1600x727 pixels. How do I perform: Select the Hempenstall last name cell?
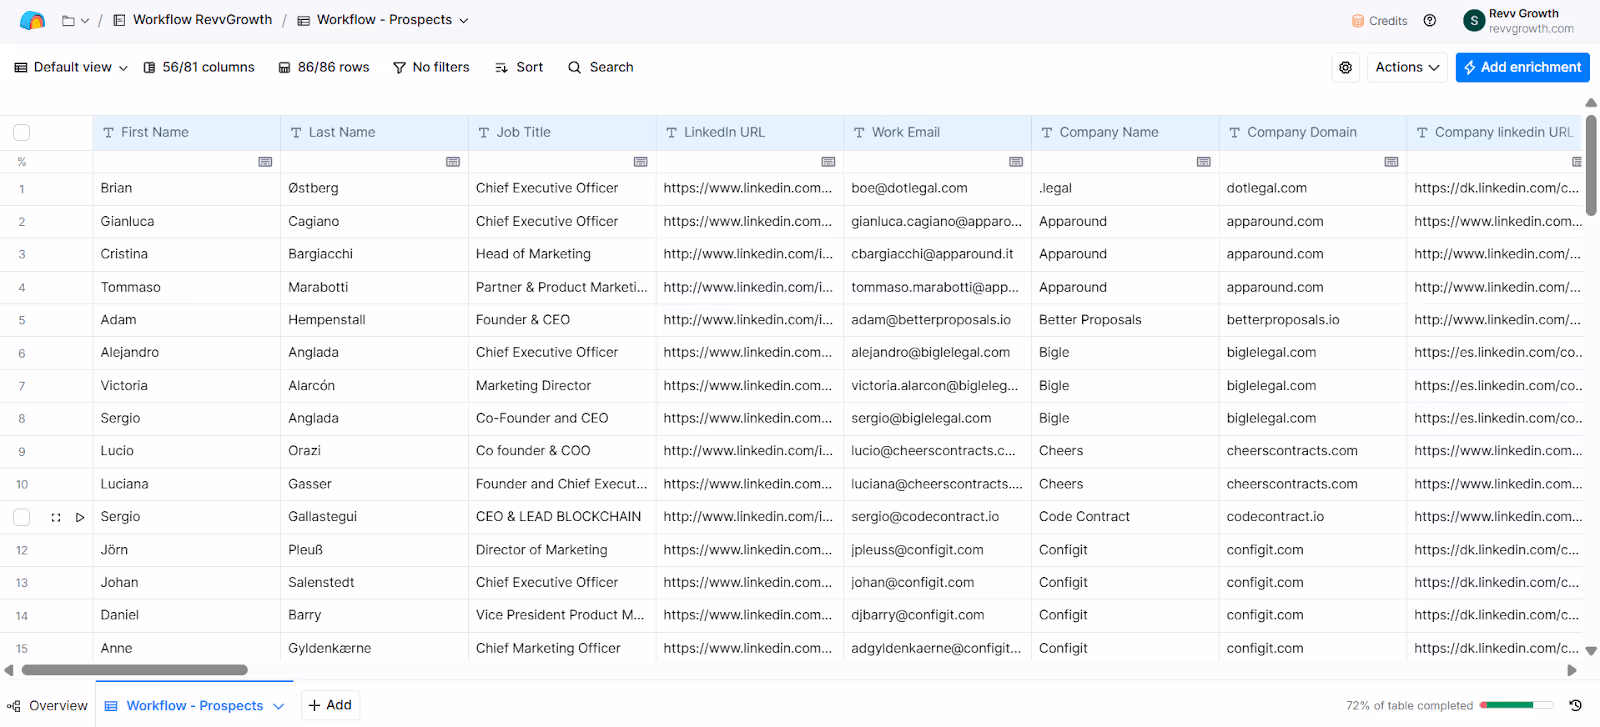click(374, 320)
